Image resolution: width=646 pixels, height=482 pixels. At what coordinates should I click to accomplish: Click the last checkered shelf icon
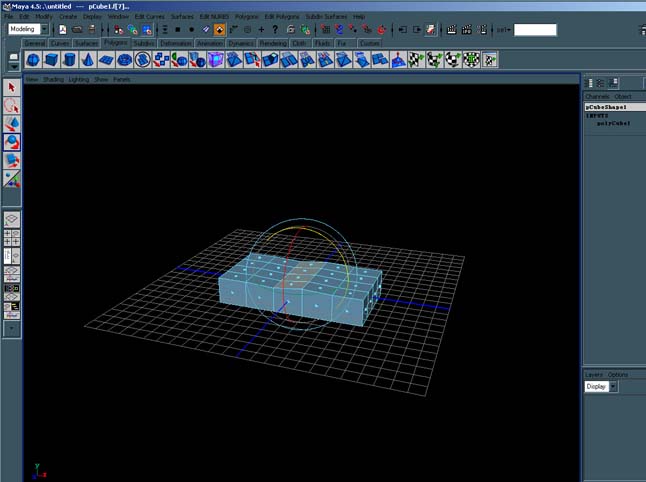[x=489, y=60]
